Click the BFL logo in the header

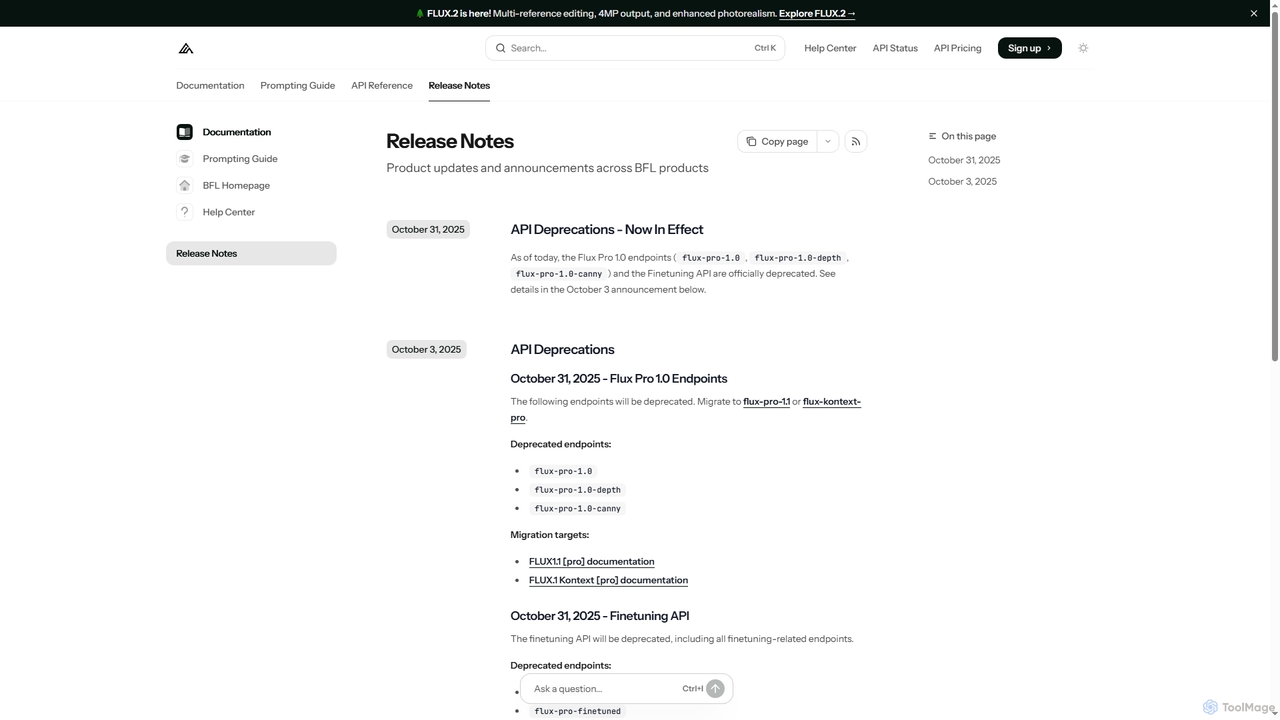click(x=186, y=48)
